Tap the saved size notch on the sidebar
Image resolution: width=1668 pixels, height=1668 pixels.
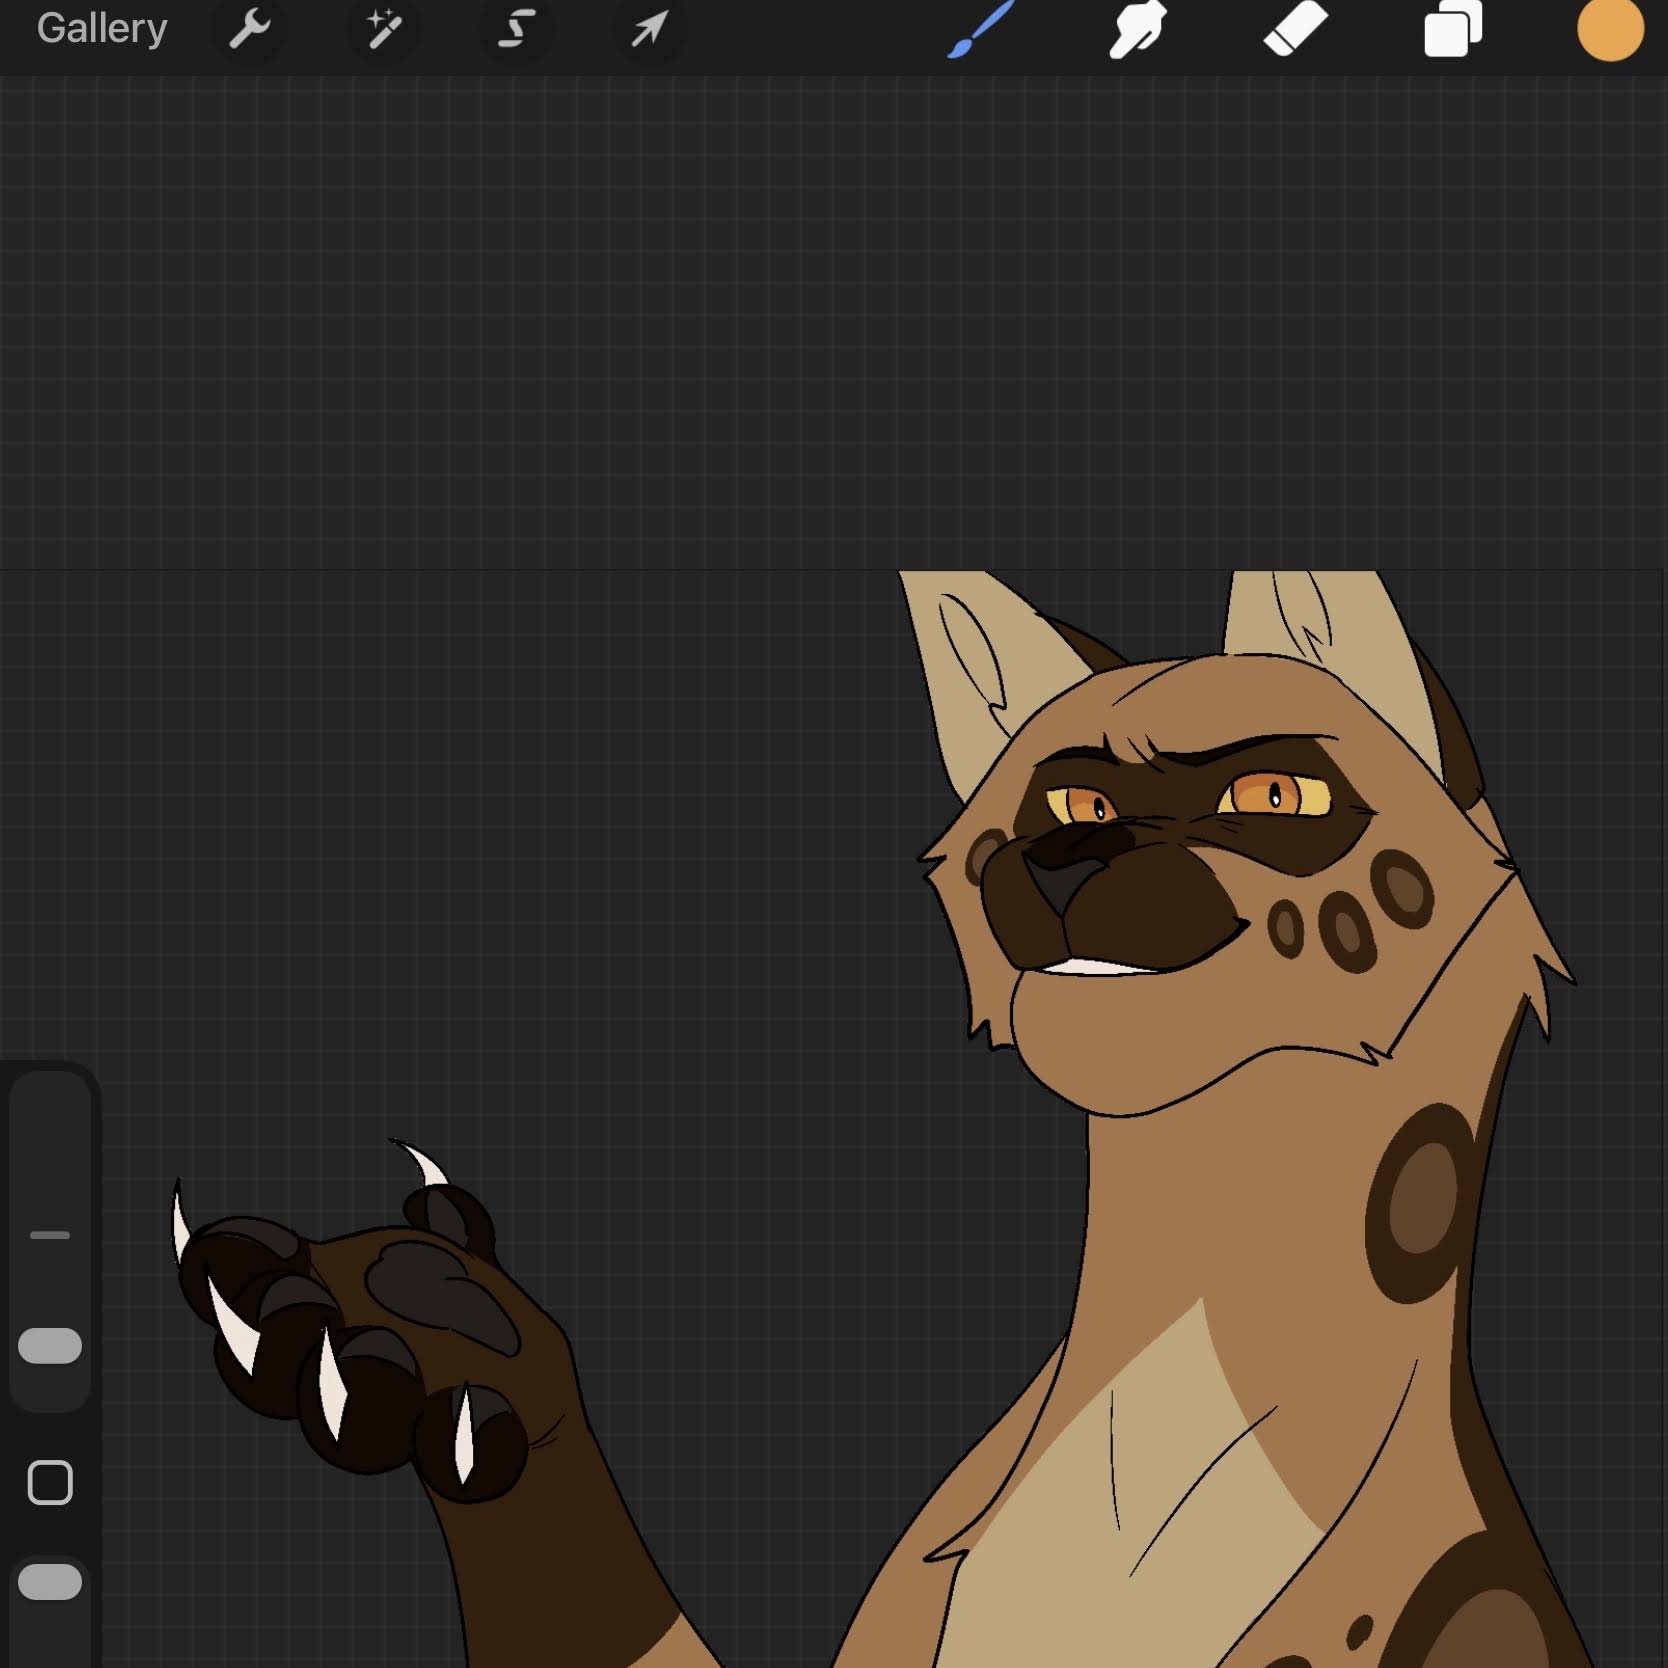coord(50,1235)
